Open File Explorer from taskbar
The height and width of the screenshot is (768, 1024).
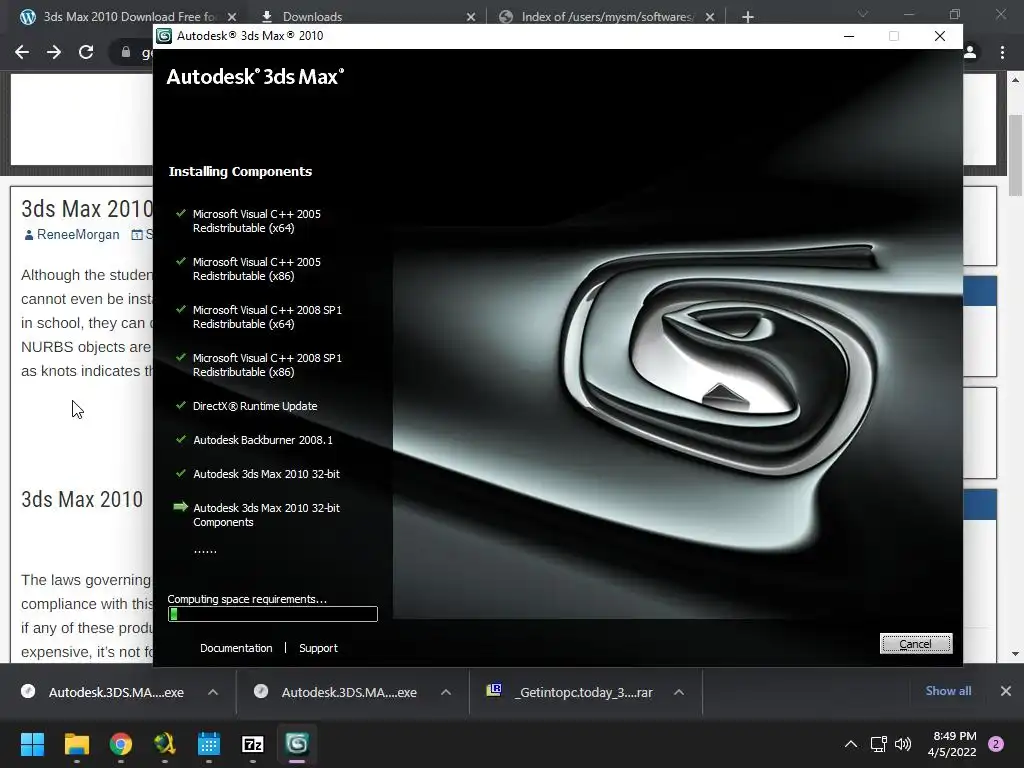coord(76,744)
